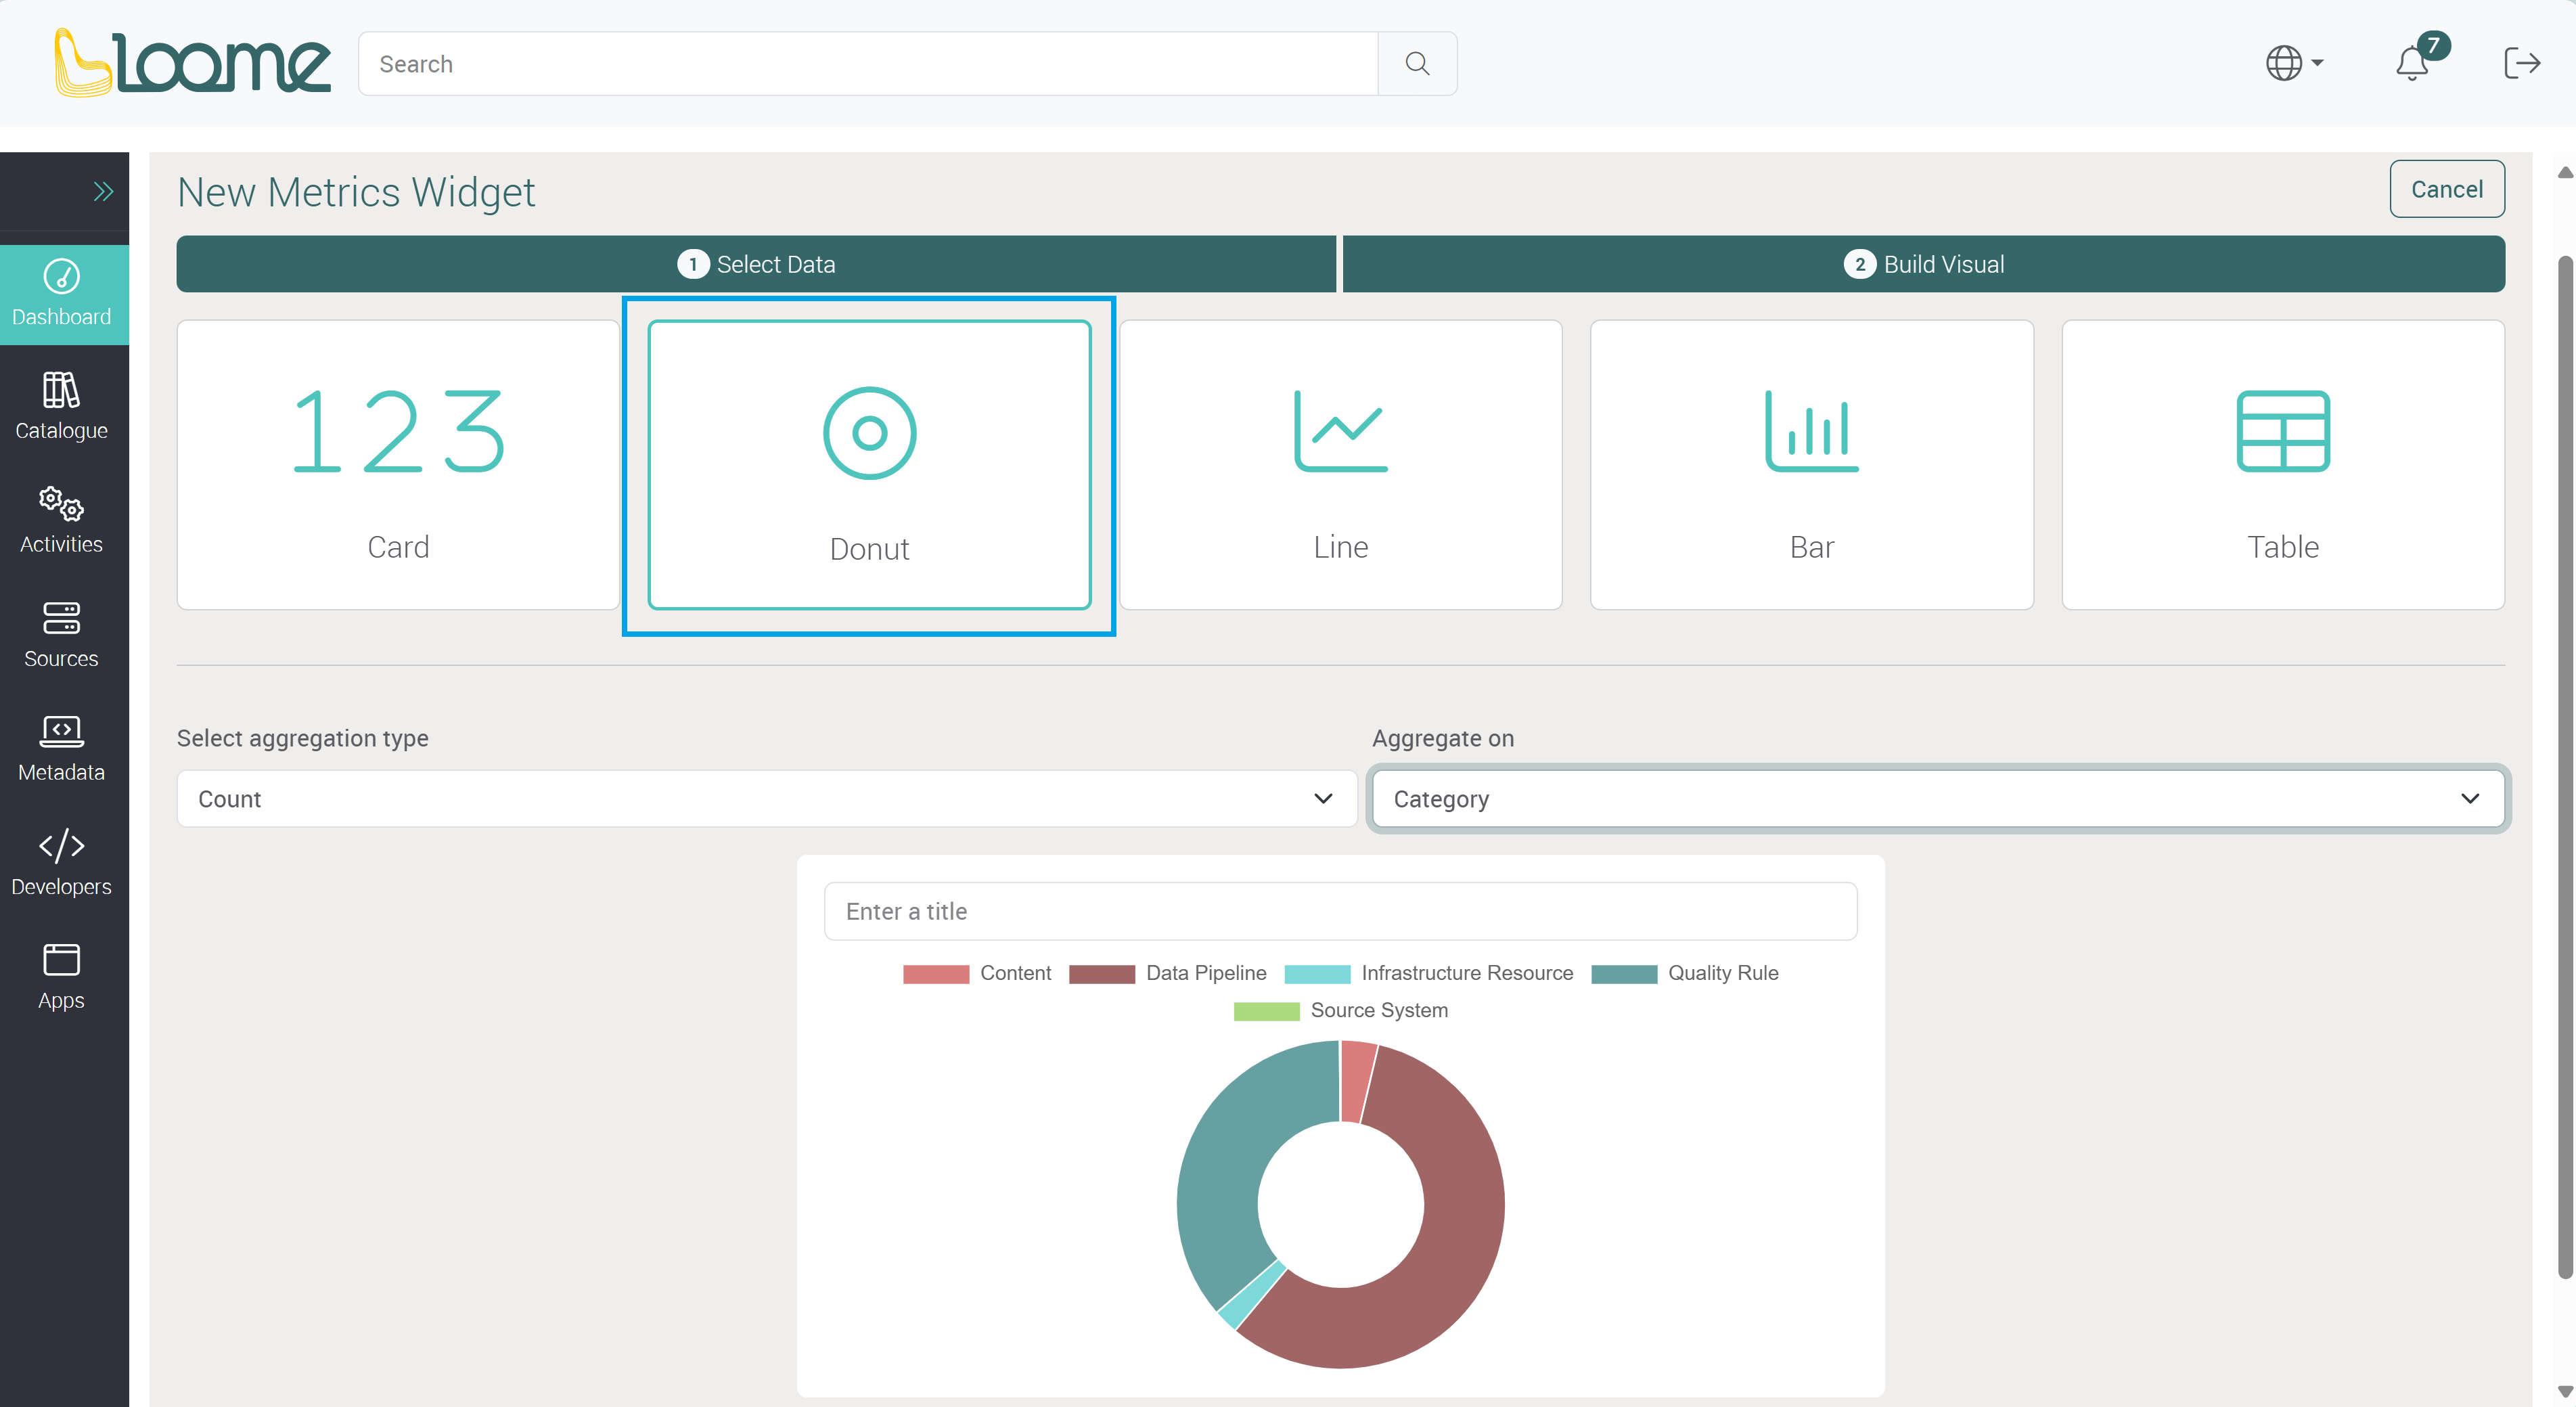The height and width of the screenshot is (1407, 2576).
Task: Open the Catalogue sidebar section
Action: (x=61, y=405)
